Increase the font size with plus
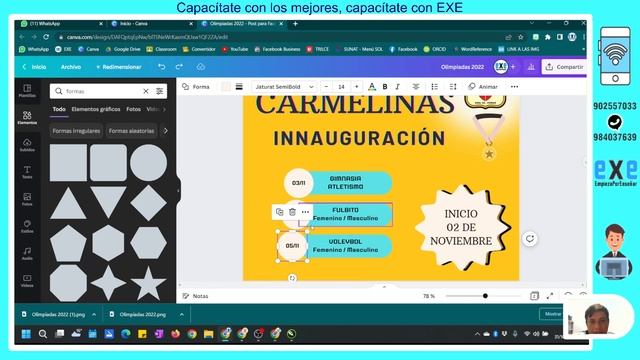Image resolution: width=640 pixels, height=360 pixels. click(356, 87)
